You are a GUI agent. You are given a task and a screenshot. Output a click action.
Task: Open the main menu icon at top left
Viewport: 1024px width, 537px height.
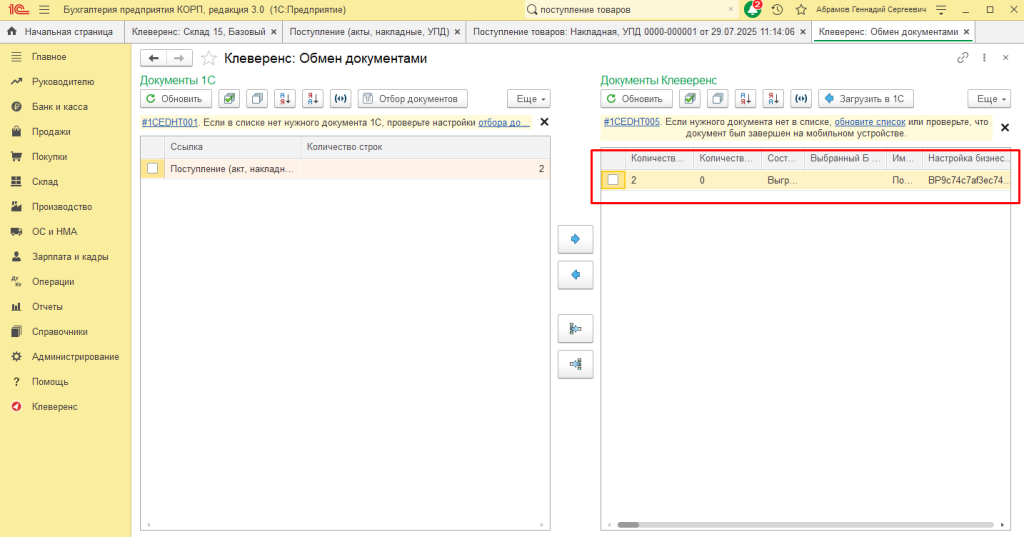39,9
